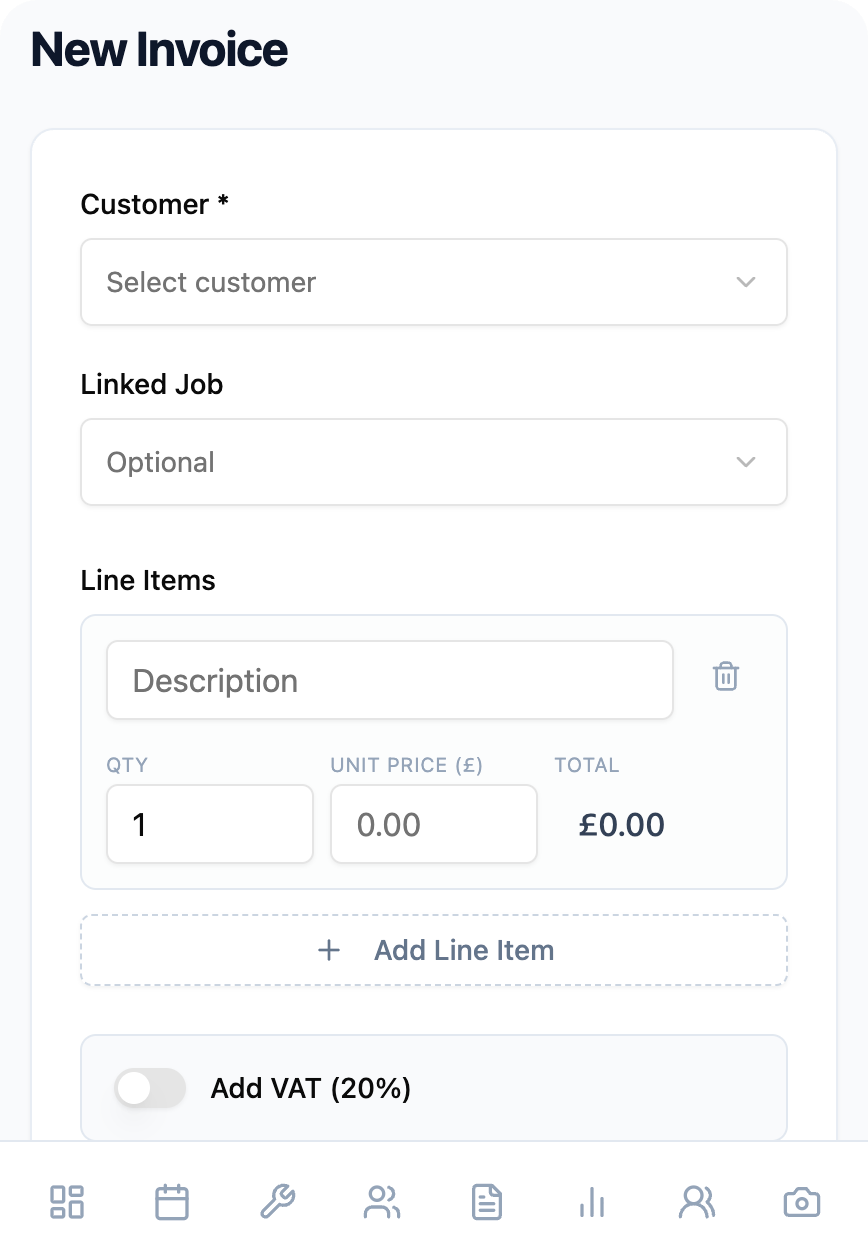Go to the calendar icon in bottom nav

point(172,1201)
